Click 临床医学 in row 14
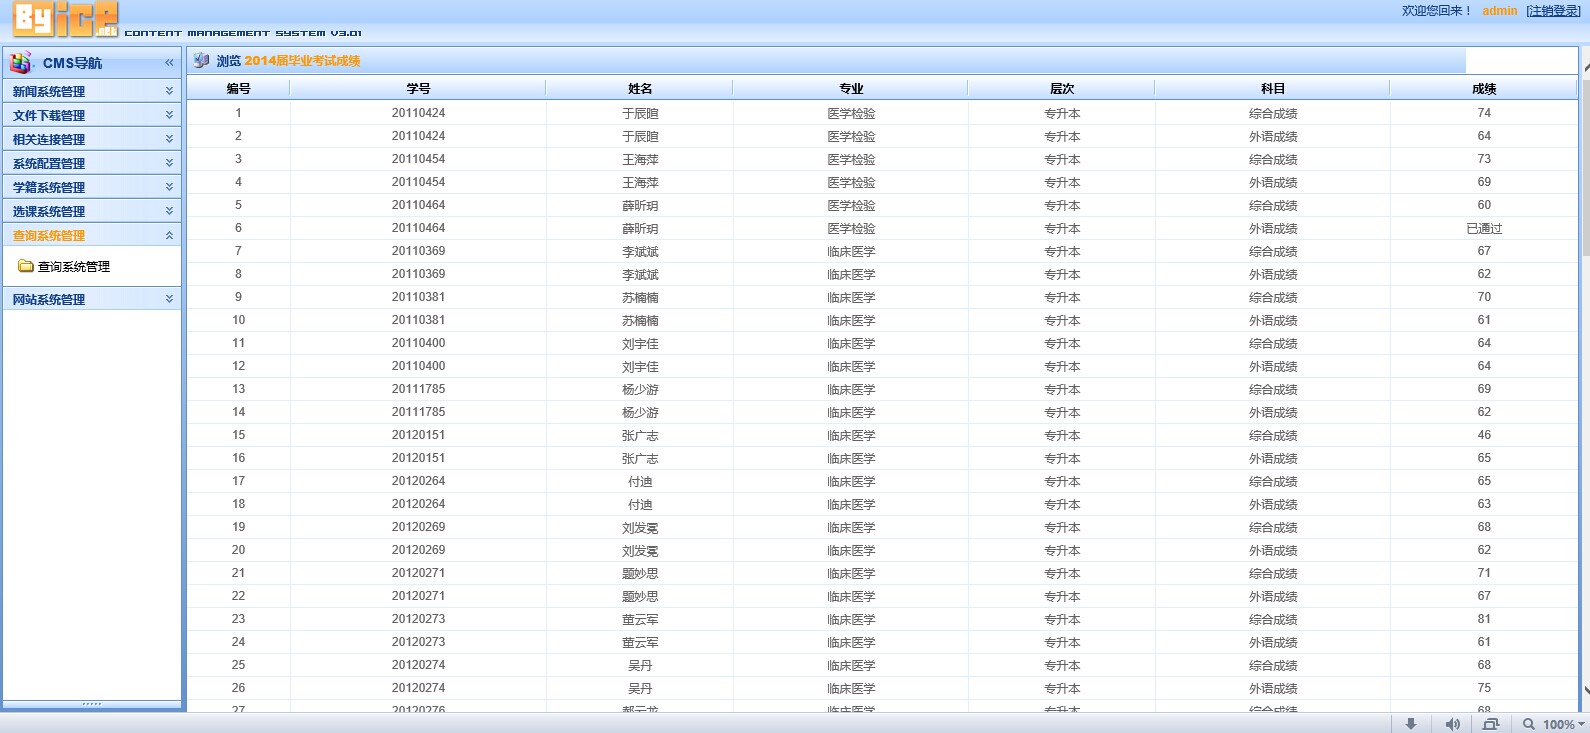1590x733 pixels. coord(851,412)
